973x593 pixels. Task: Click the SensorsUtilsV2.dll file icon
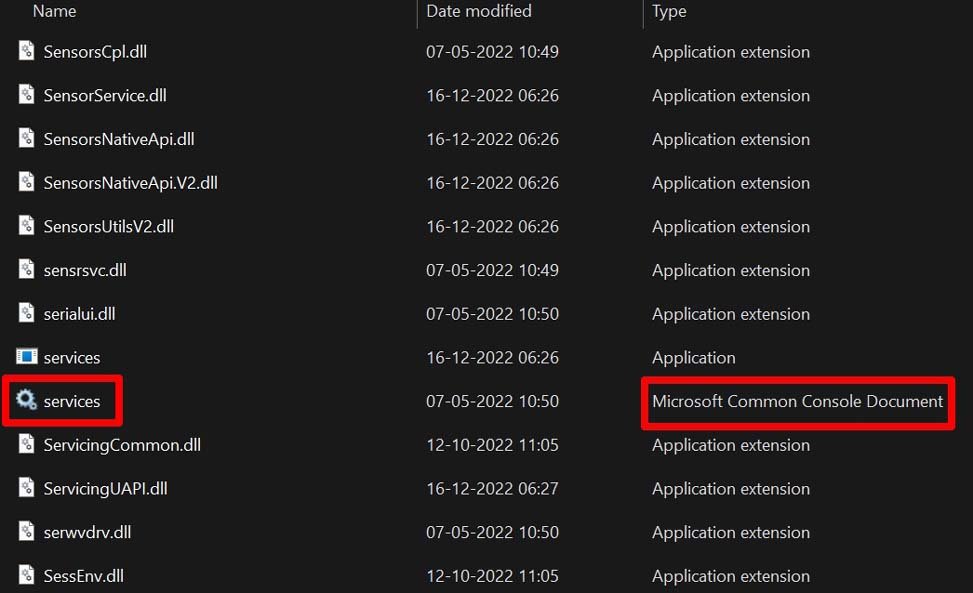[25, 226]
